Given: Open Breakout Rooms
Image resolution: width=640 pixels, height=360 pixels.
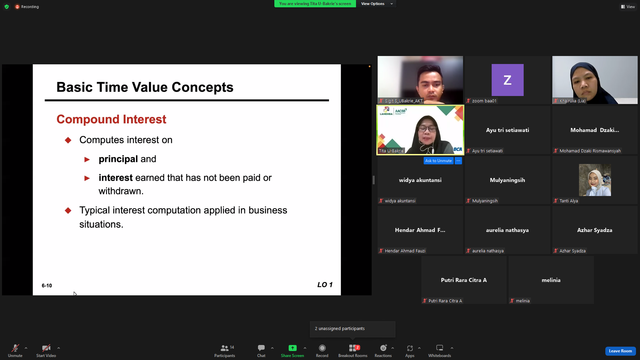Looking at the screenshot, I should (353, 350).
